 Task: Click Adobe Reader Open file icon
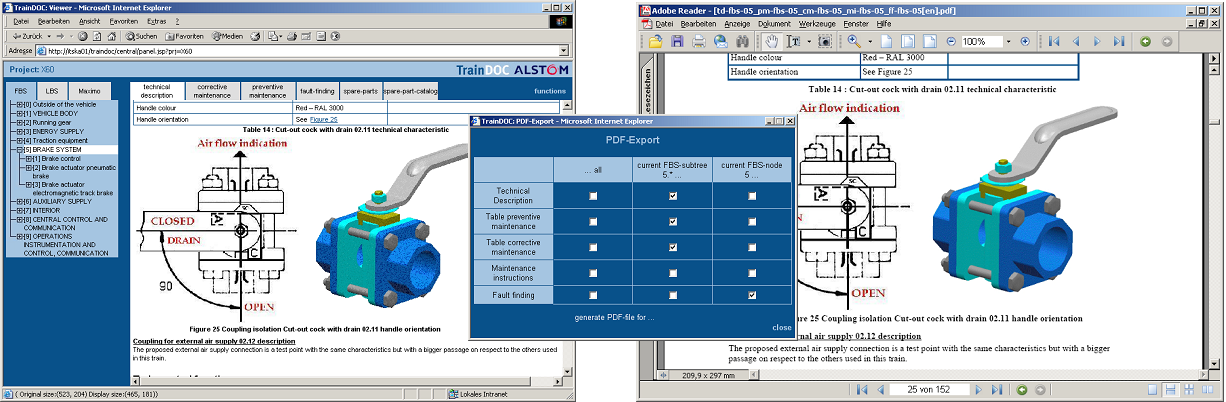tap(655, 41)
